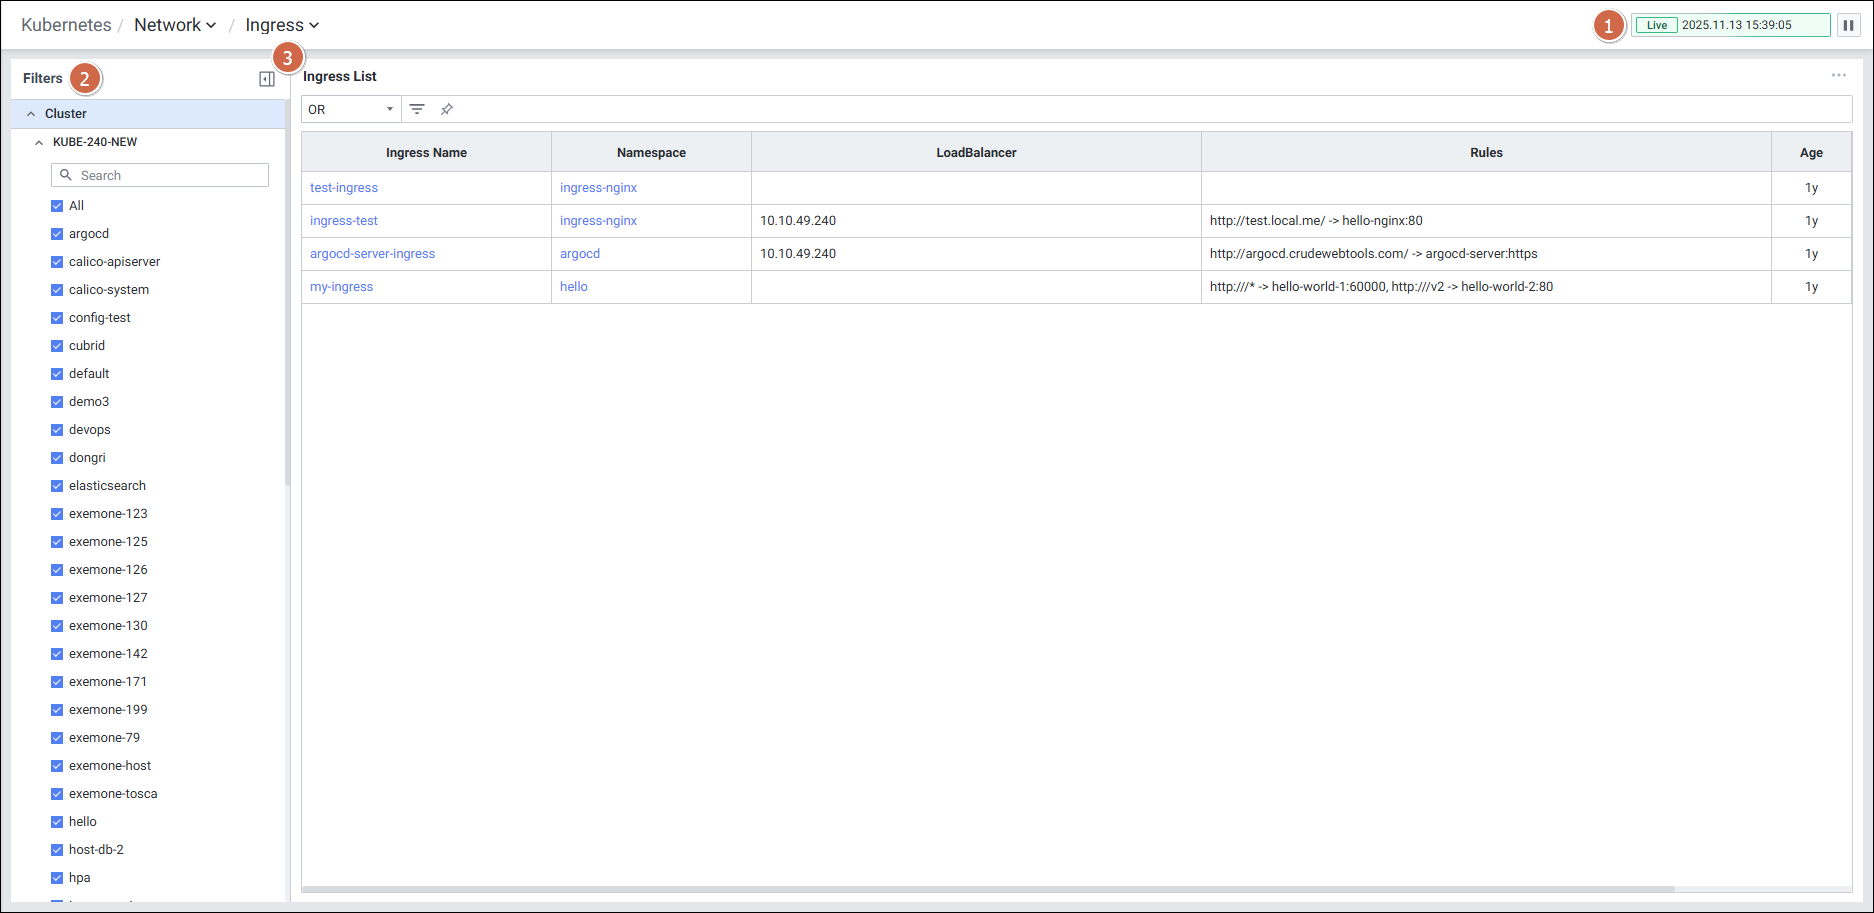Pause the live data refresh
1874x913 pixels.
click(1848, 25)
